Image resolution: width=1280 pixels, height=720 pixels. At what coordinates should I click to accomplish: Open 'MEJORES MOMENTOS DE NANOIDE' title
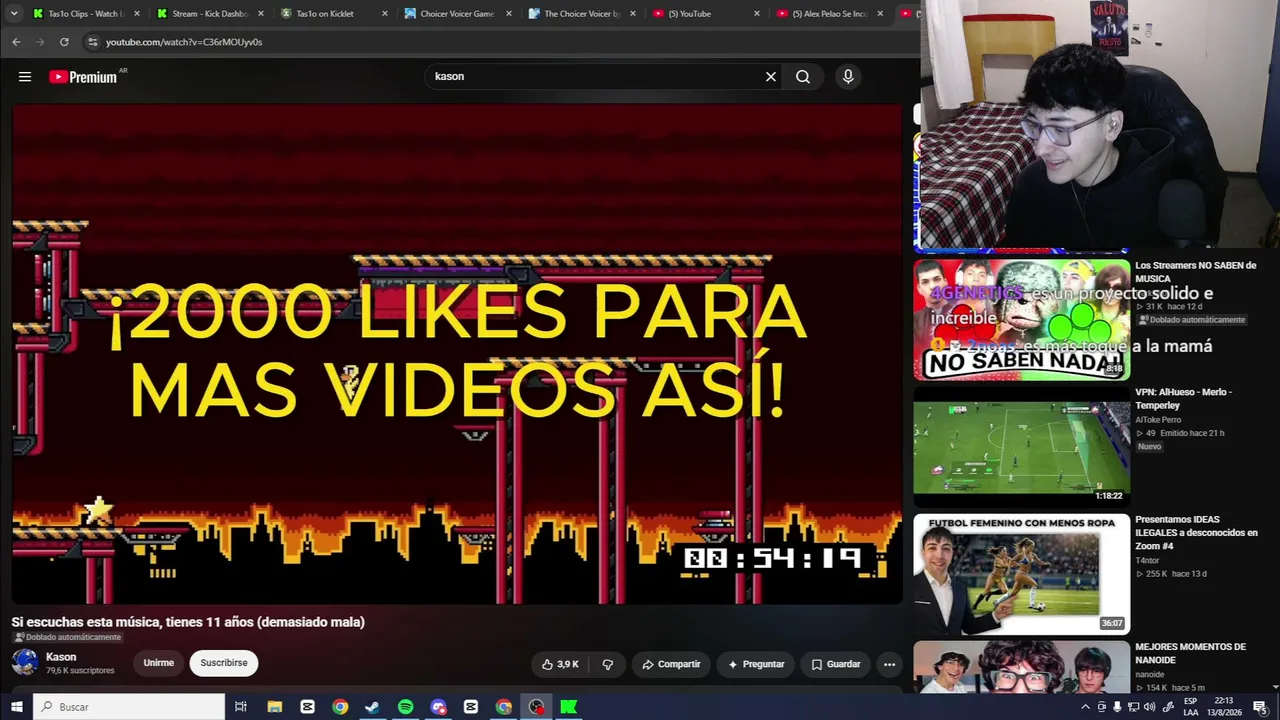1190,653
